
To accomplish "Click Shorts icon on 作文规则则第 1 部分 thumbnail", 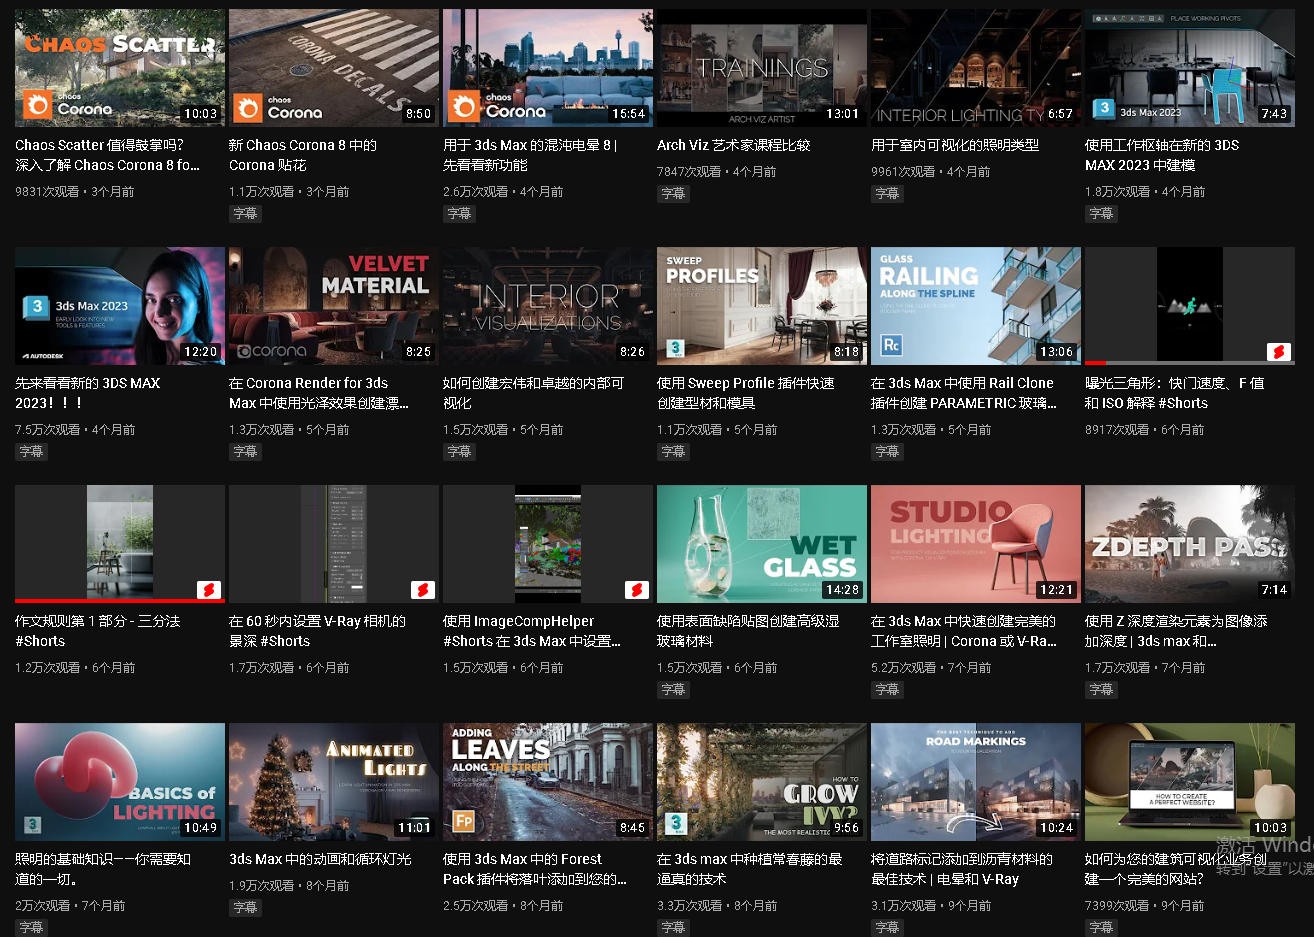I will tap(209, 590).
